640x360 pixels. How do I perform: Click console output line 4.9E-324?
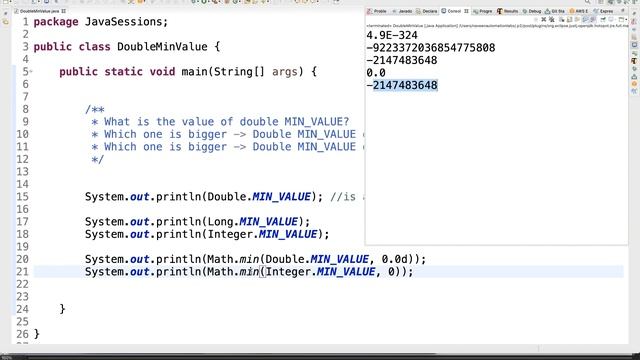392,36
